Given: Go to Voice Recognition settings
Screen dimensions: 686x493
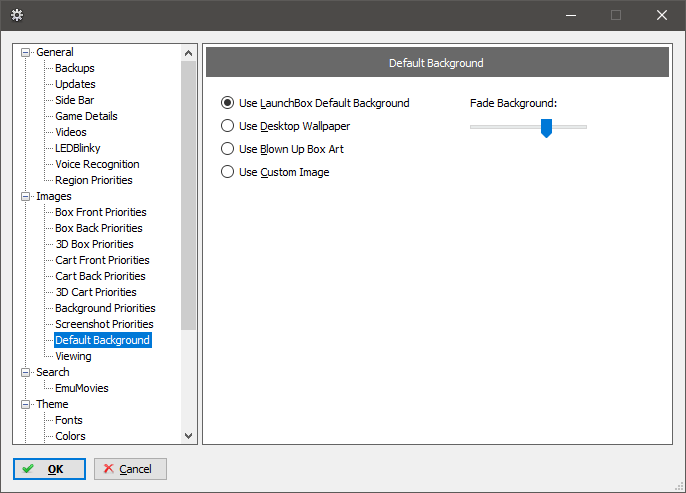Looking at the screenshot, I should click(x=97, y=164).
